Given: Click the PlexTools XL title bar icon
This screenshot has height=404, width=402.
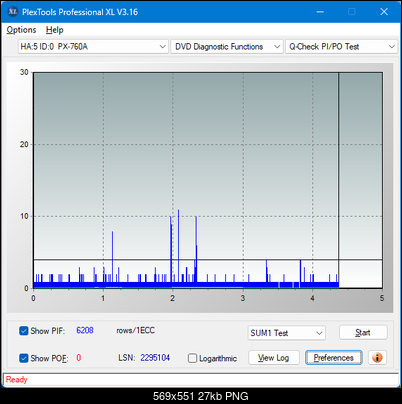Looking at the screenshot, I should 13,12.
